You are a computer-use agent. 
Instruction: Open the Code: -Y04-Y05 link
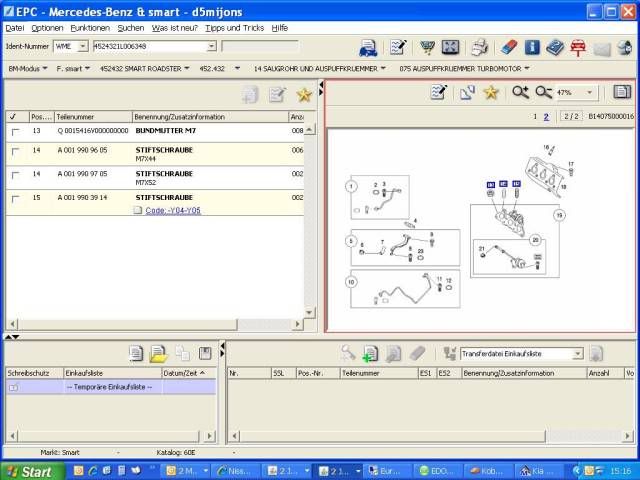173,211
